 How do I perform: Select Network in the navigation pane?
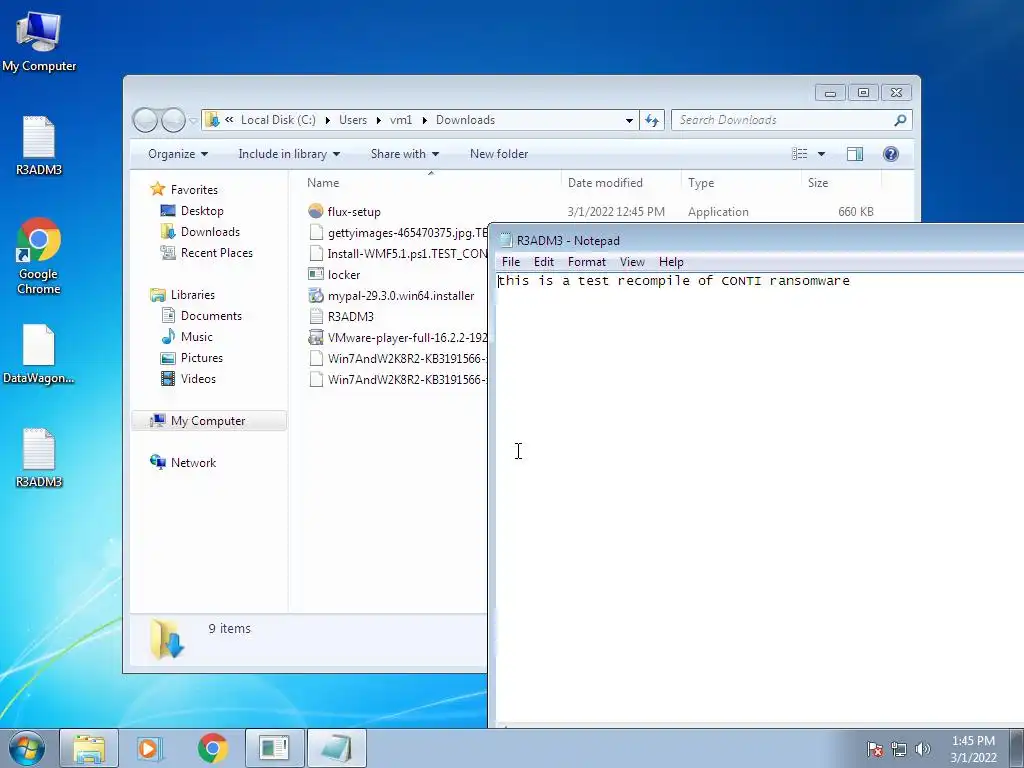183,462
